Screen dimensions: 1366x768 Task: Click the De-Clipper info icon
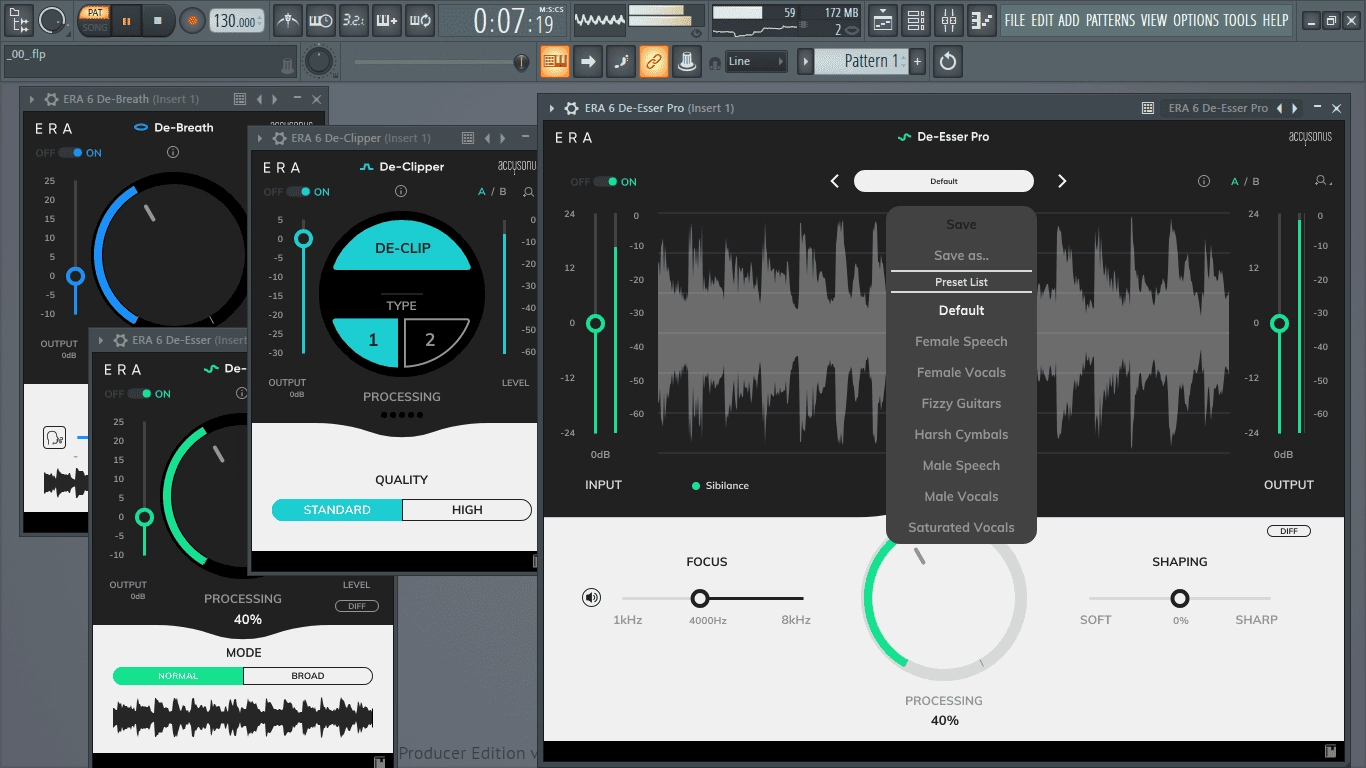pyautogui.click(x=401, y=191)
